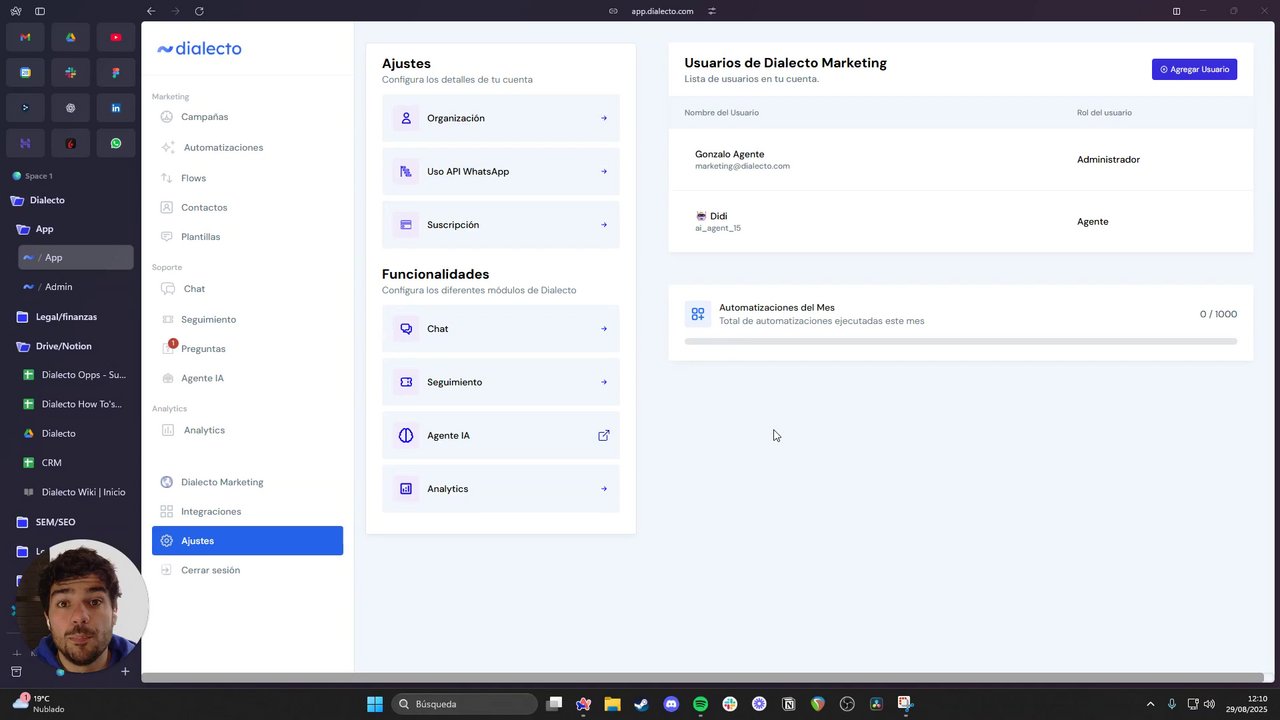Open the / Admin tab in sidebar
The width and height of the screenshot is (1280, 720).
[75, 287]
